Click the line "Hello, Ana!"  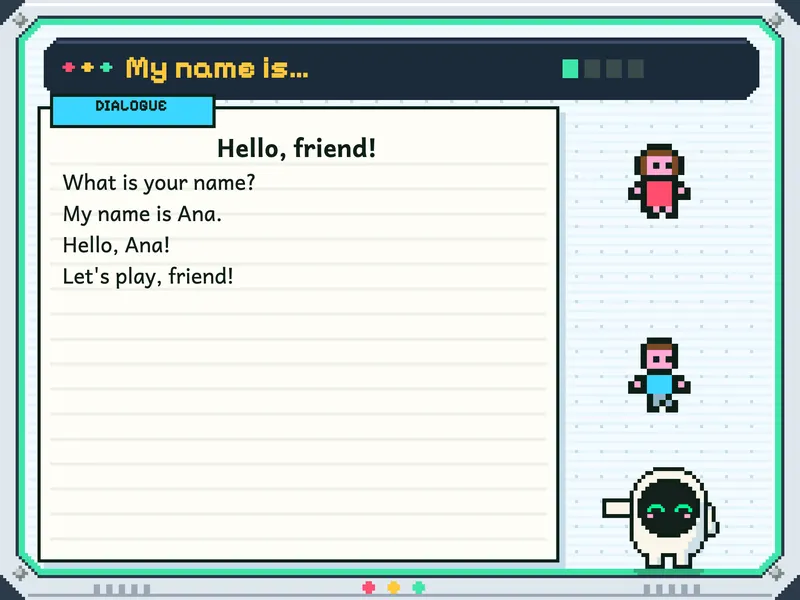click(116, 245)
